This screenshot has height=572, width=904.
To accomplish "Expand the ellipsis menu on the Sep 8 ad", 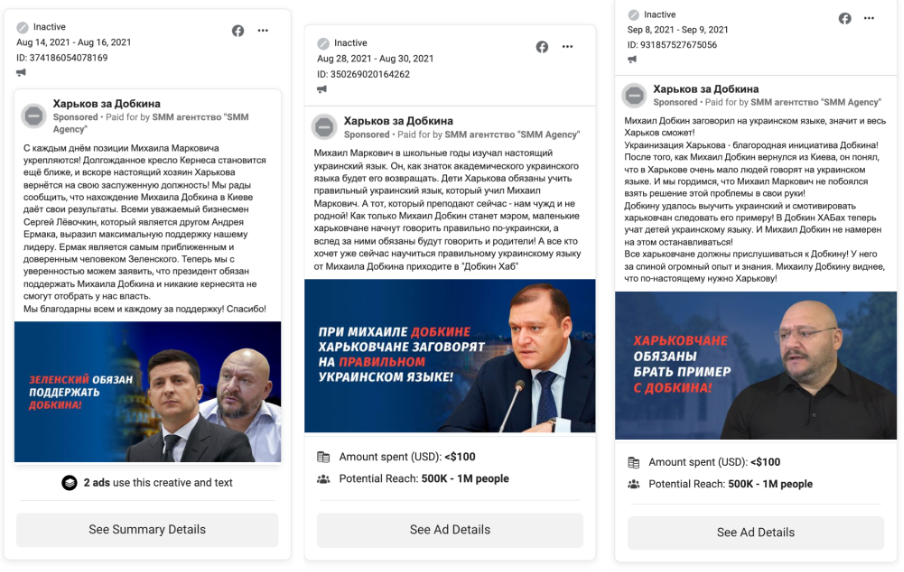I will click(870, 19).
